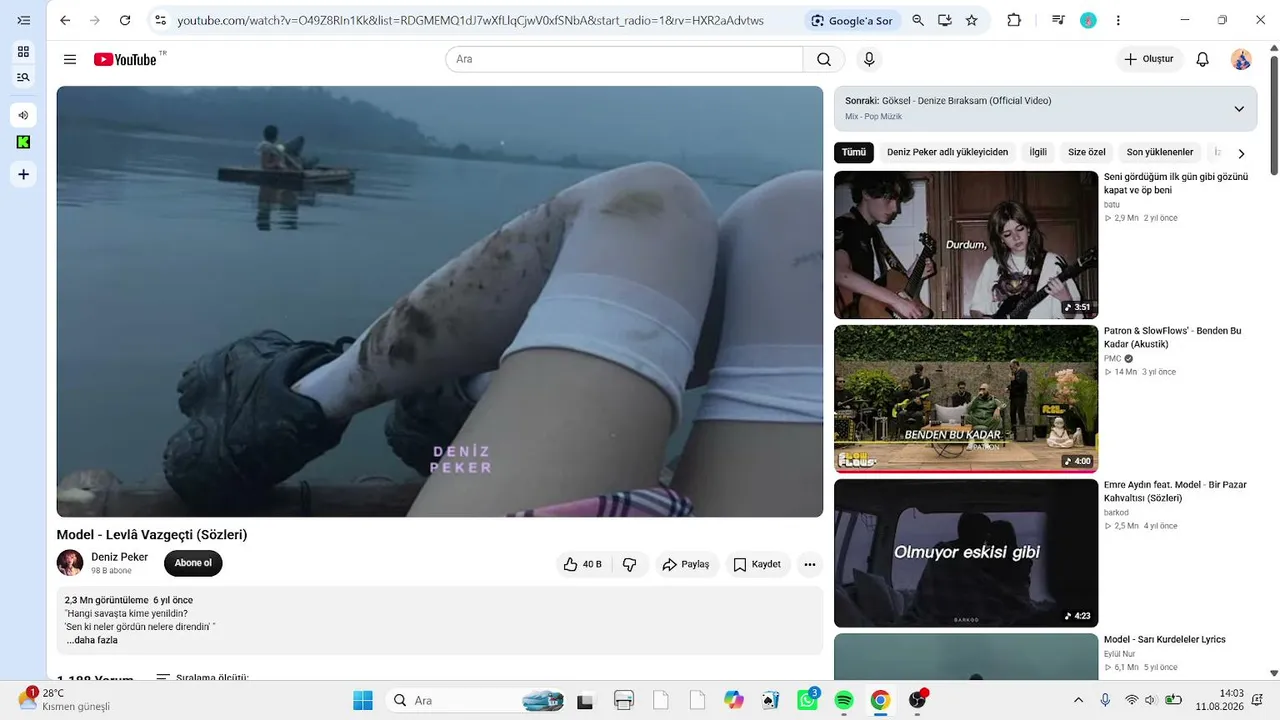
Task: Open the YouTube account avatar menu
Action: (1241, 59)
